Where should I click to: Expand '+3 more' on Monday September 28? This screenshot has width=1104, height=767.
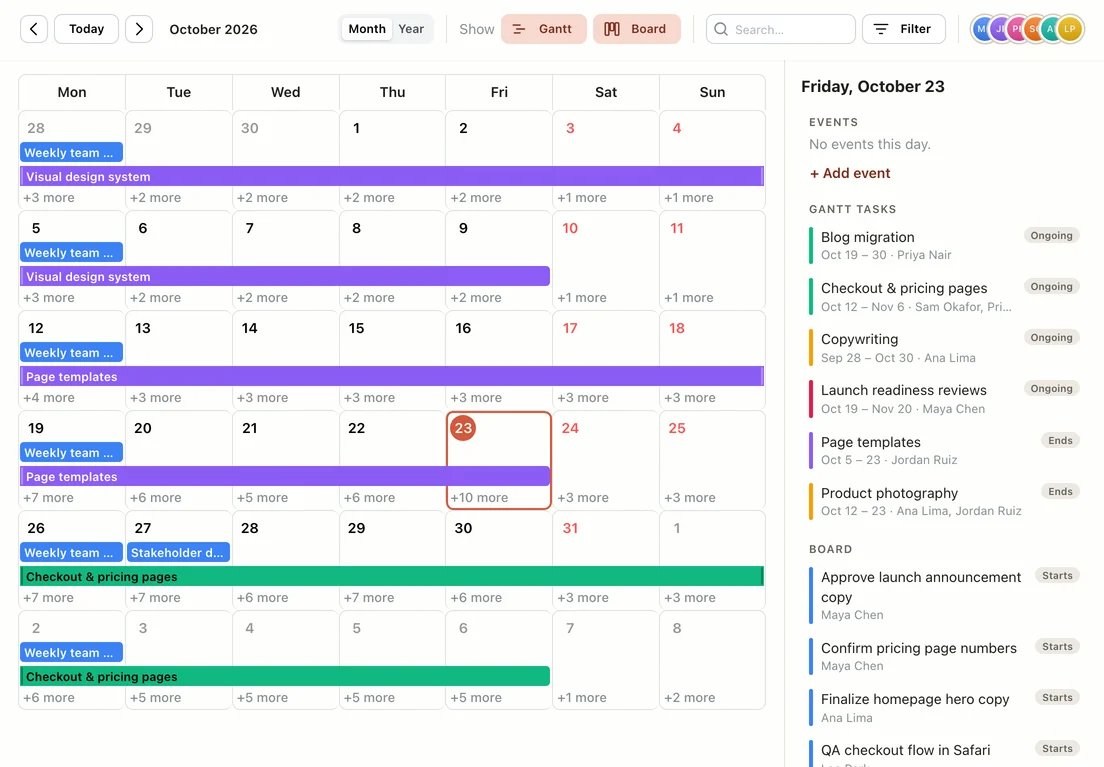click(48, 197)
